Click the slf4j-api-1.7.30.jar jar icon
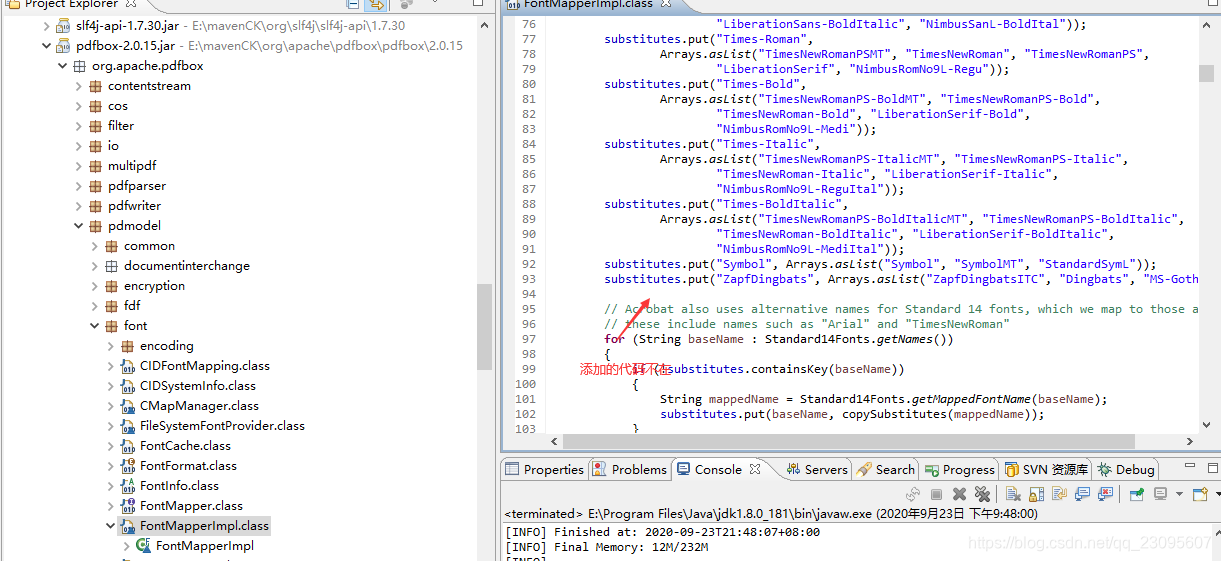Viewport: 1221px width, 561px height. (64, 26)
